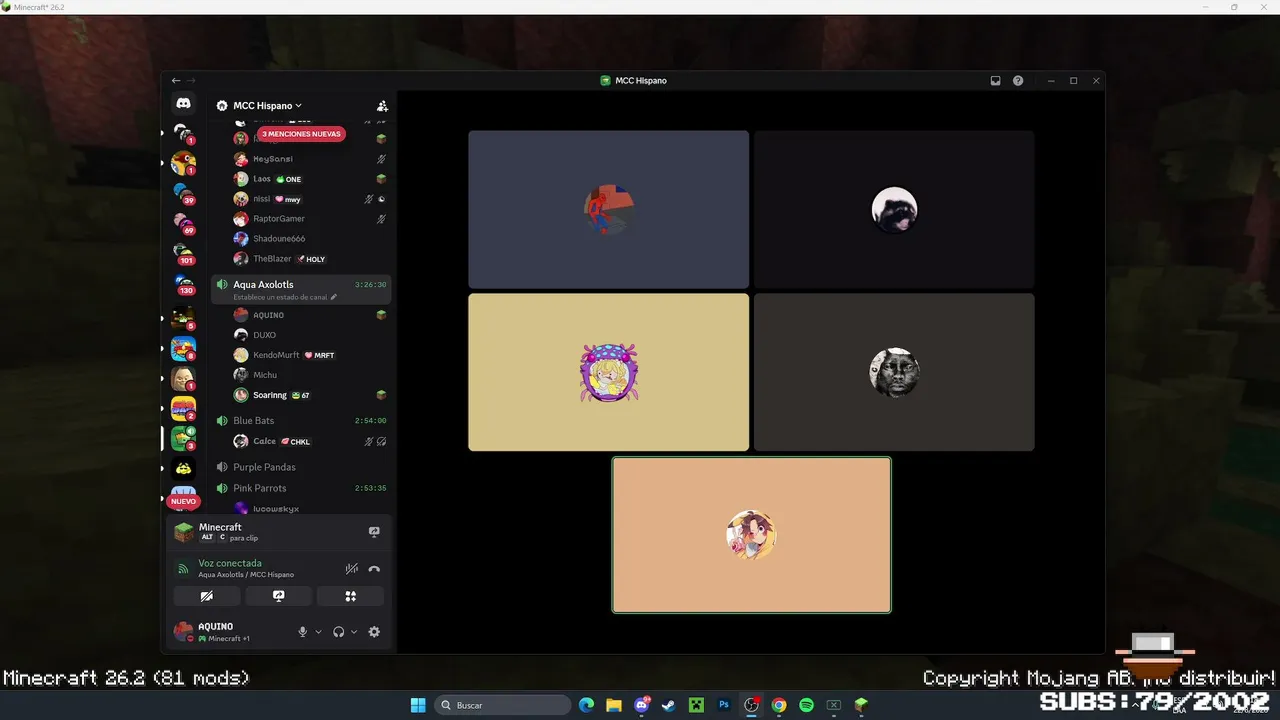Open server with 101 notifications badge

[183, 254]
